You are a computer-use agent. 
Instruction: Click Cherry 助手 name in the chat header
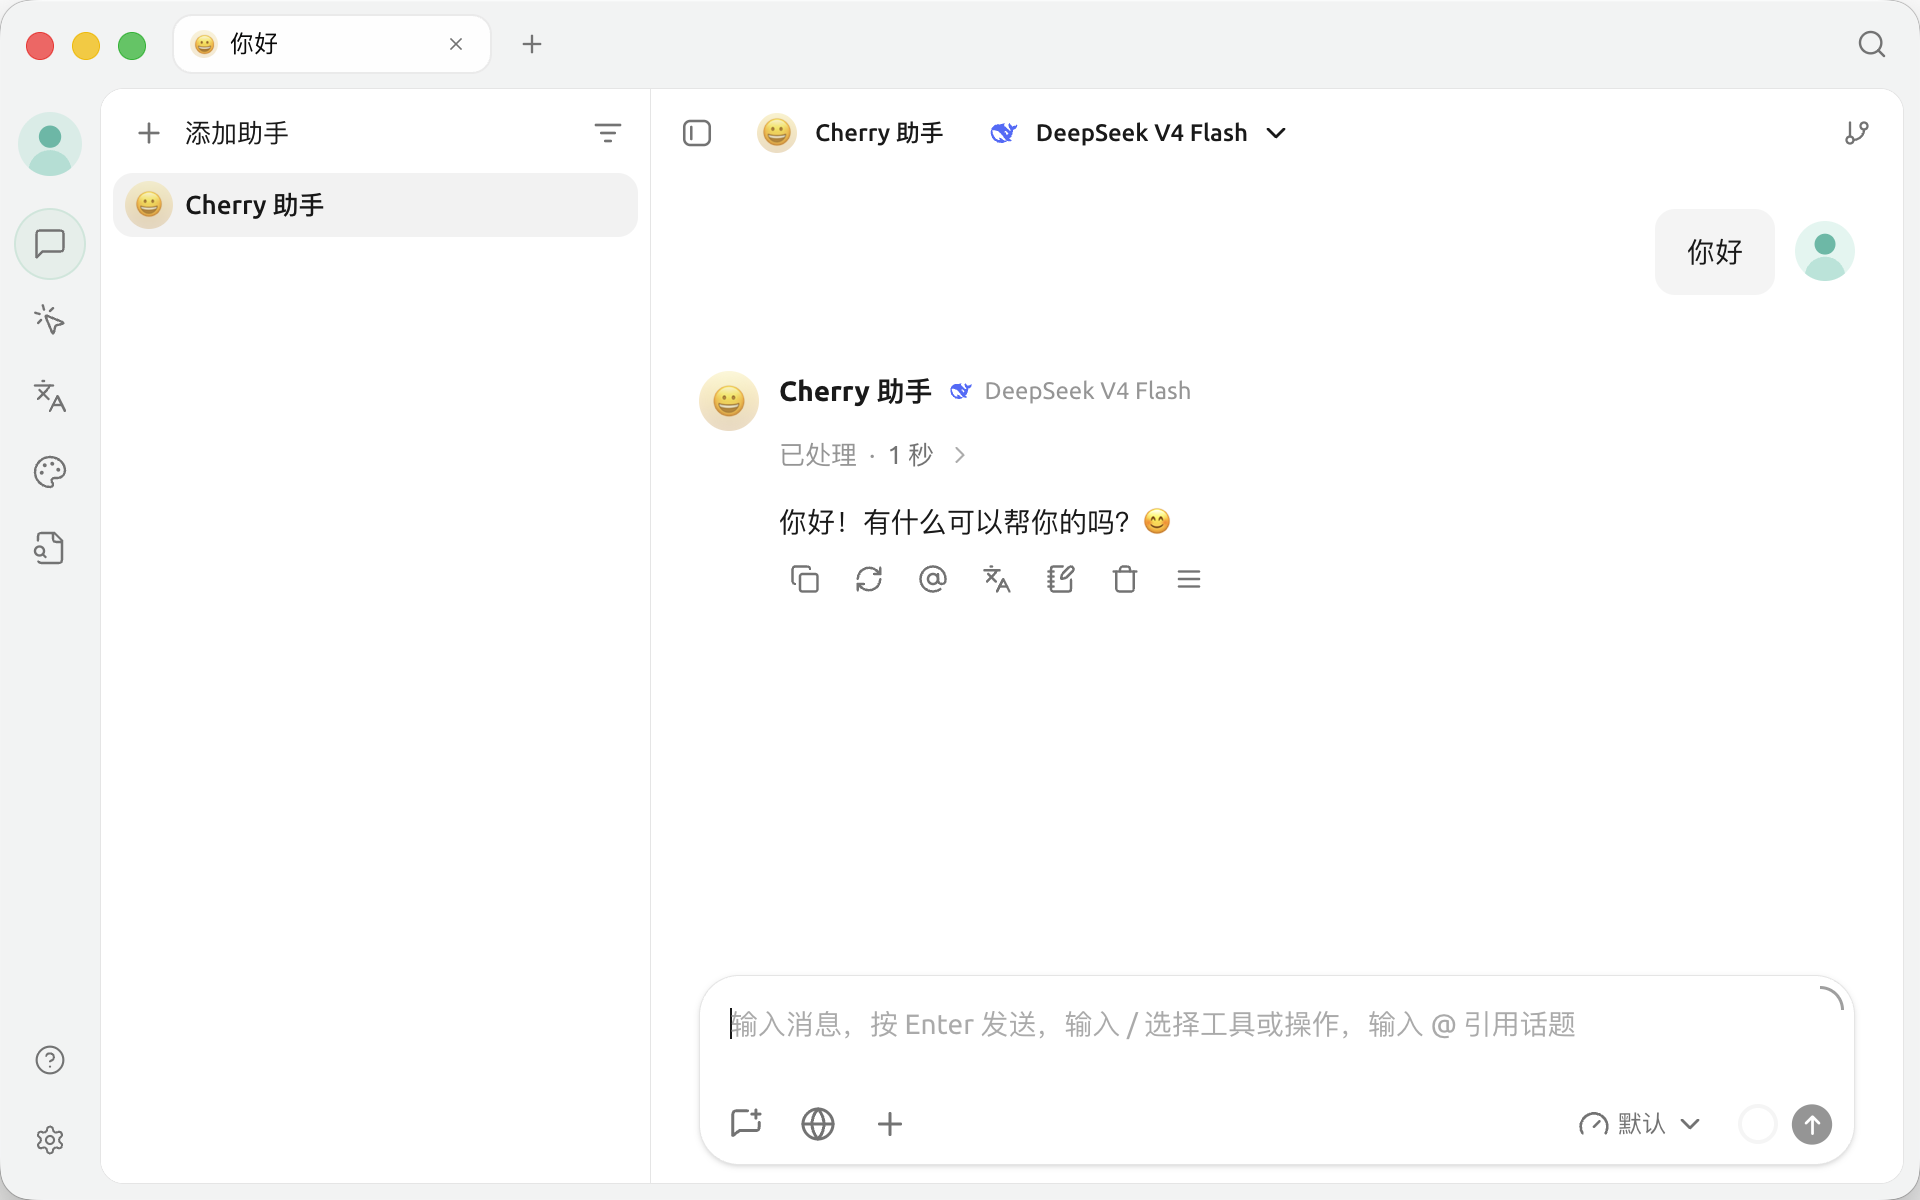click(x=879, y=133)
